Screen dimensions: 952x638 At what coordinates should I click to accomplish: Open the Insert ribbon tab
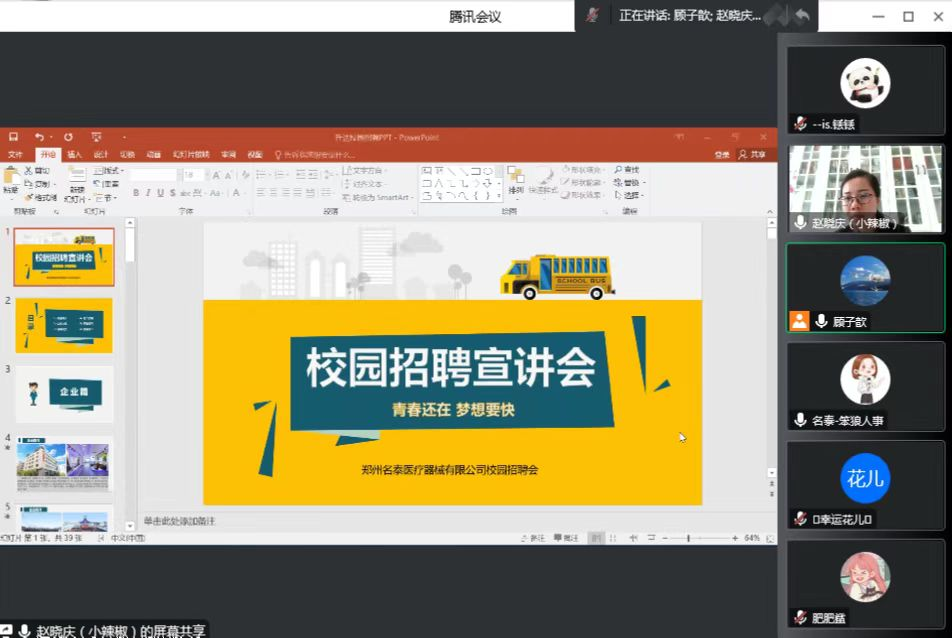[74, 155]
